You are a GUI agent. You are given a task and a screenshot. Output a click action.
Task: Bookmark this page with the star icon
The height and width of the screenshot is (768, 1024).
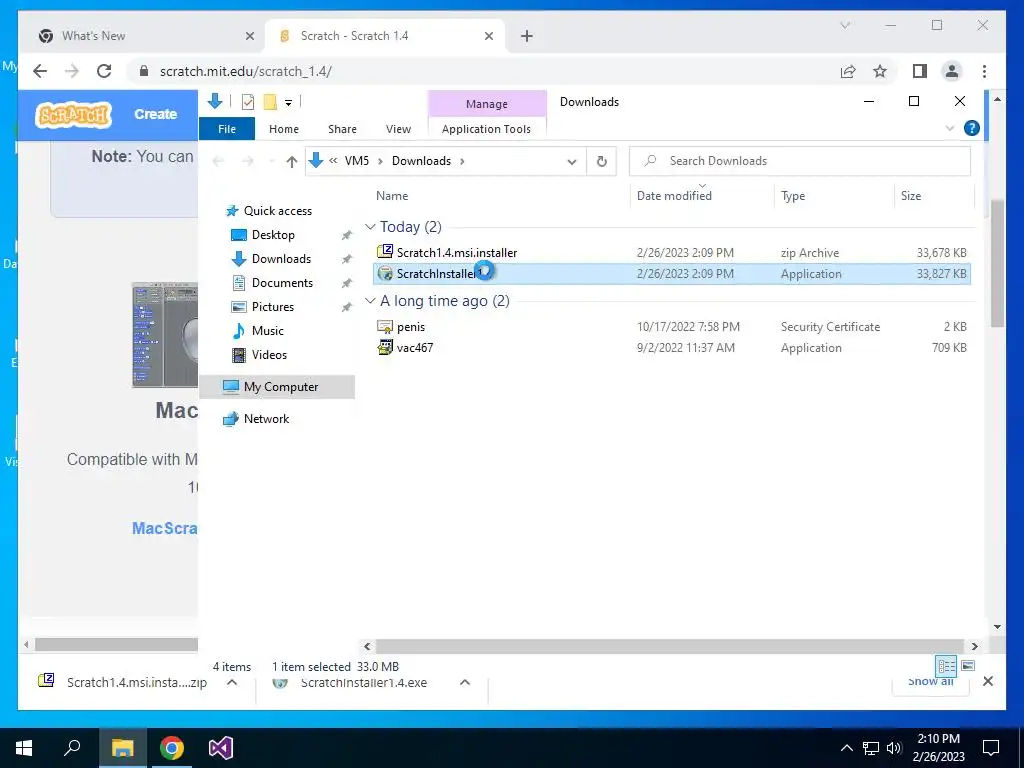[x=880, y=71]
